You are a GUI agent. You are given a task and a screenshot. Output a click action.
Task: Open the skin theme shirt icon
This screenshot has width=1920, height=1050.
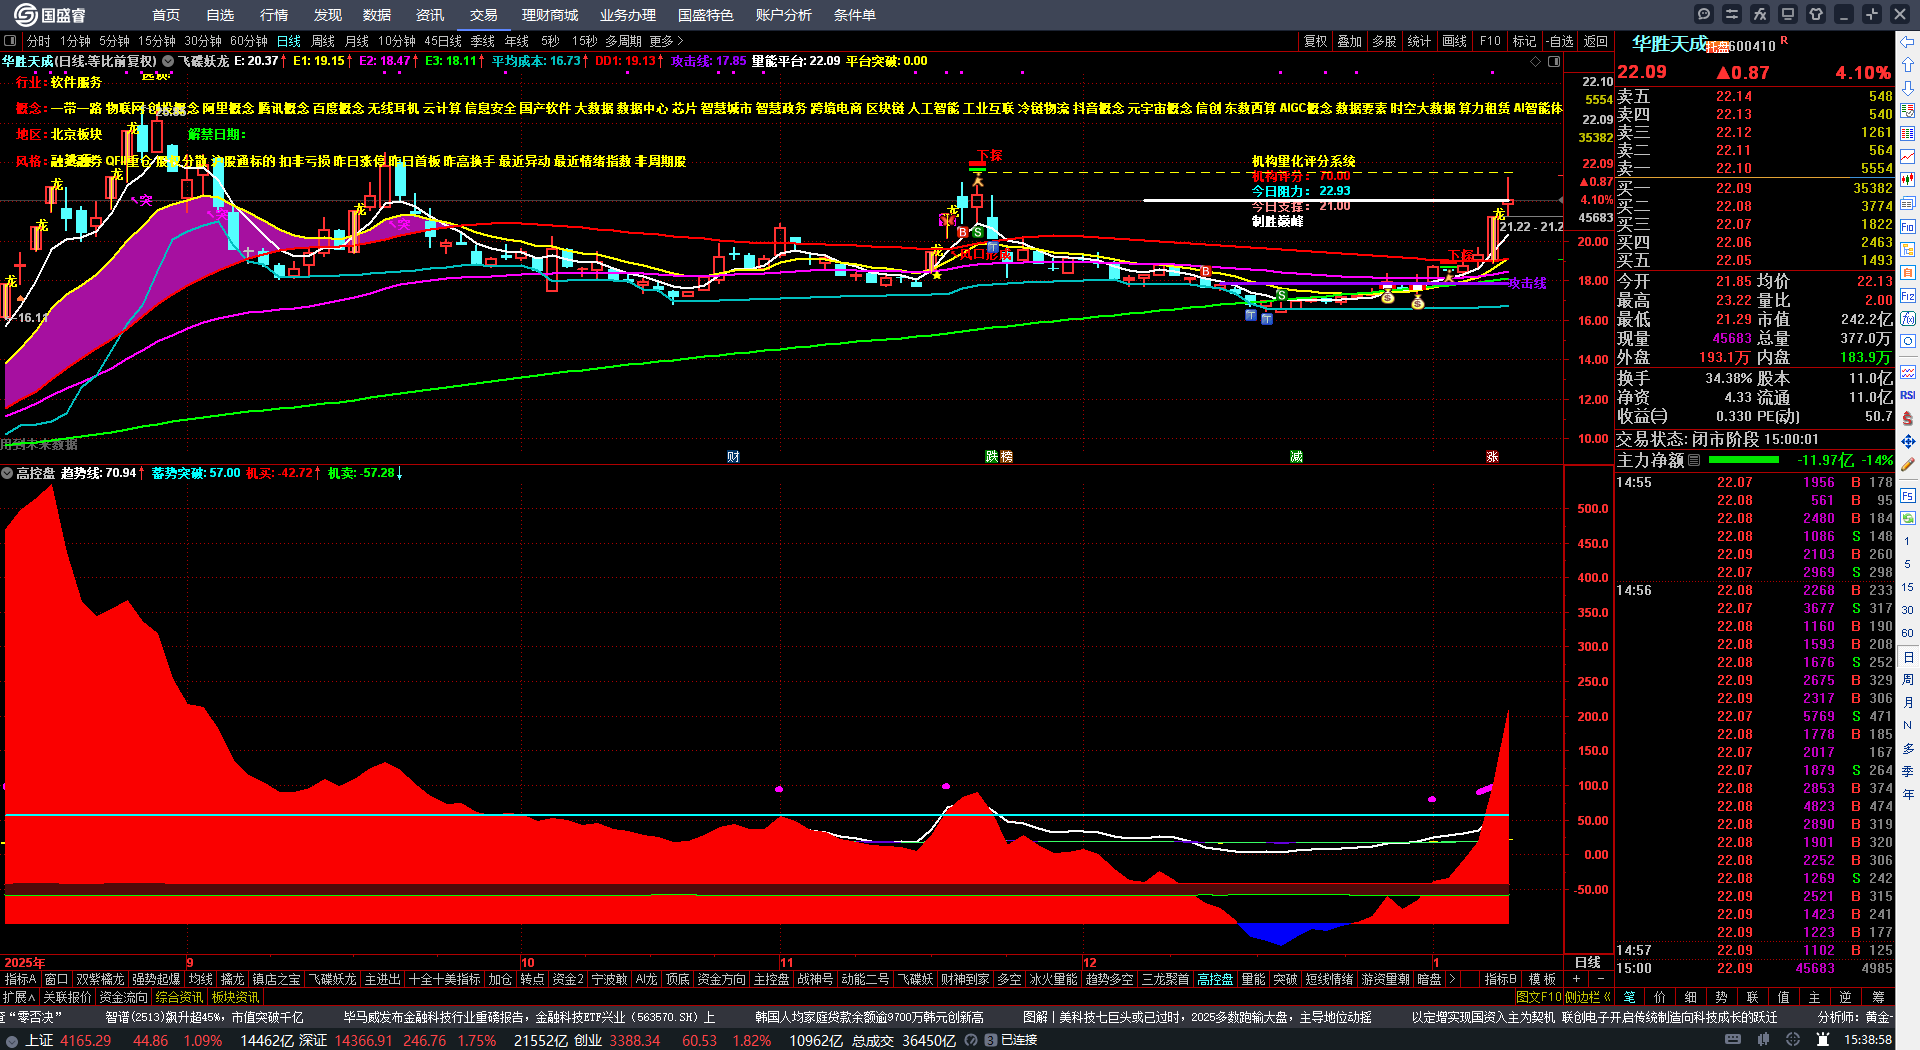click(1816, 14)
